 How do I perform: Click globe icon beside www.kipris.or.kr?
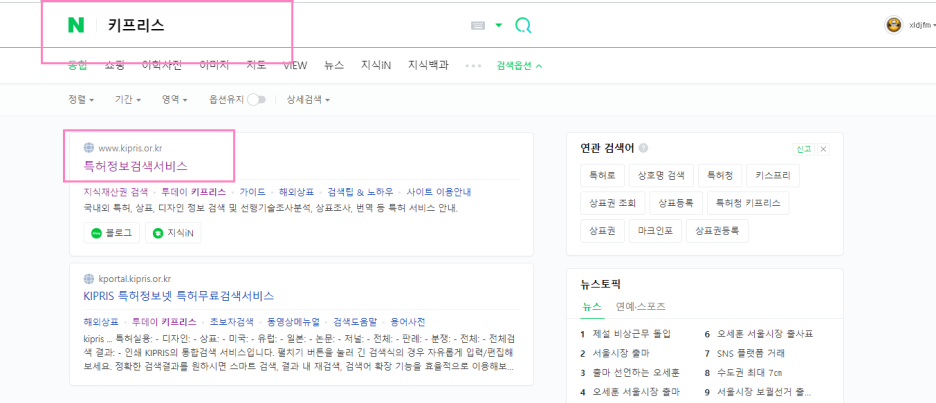tap(89, 147)
